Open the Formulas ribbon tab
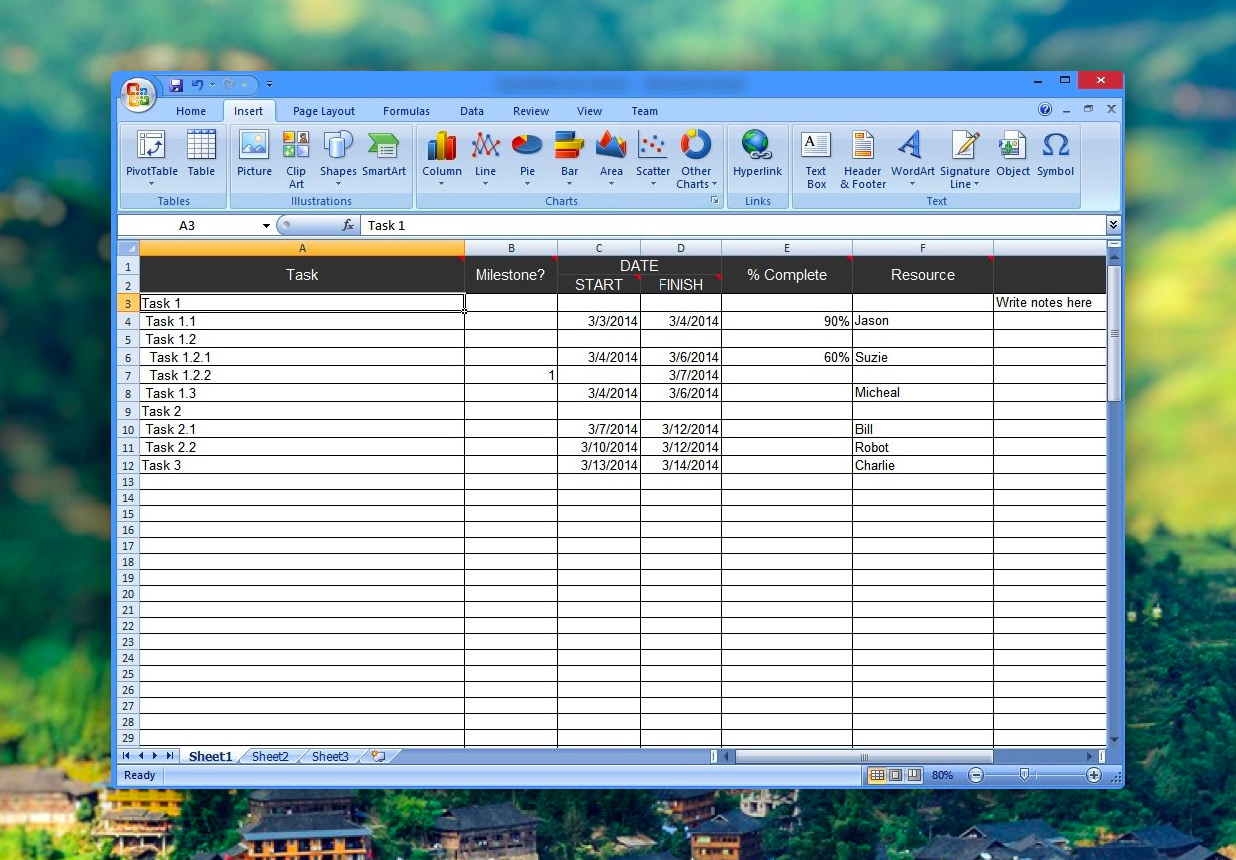Viewport: 1236px width, 860px height. click(x=406, y=111)
